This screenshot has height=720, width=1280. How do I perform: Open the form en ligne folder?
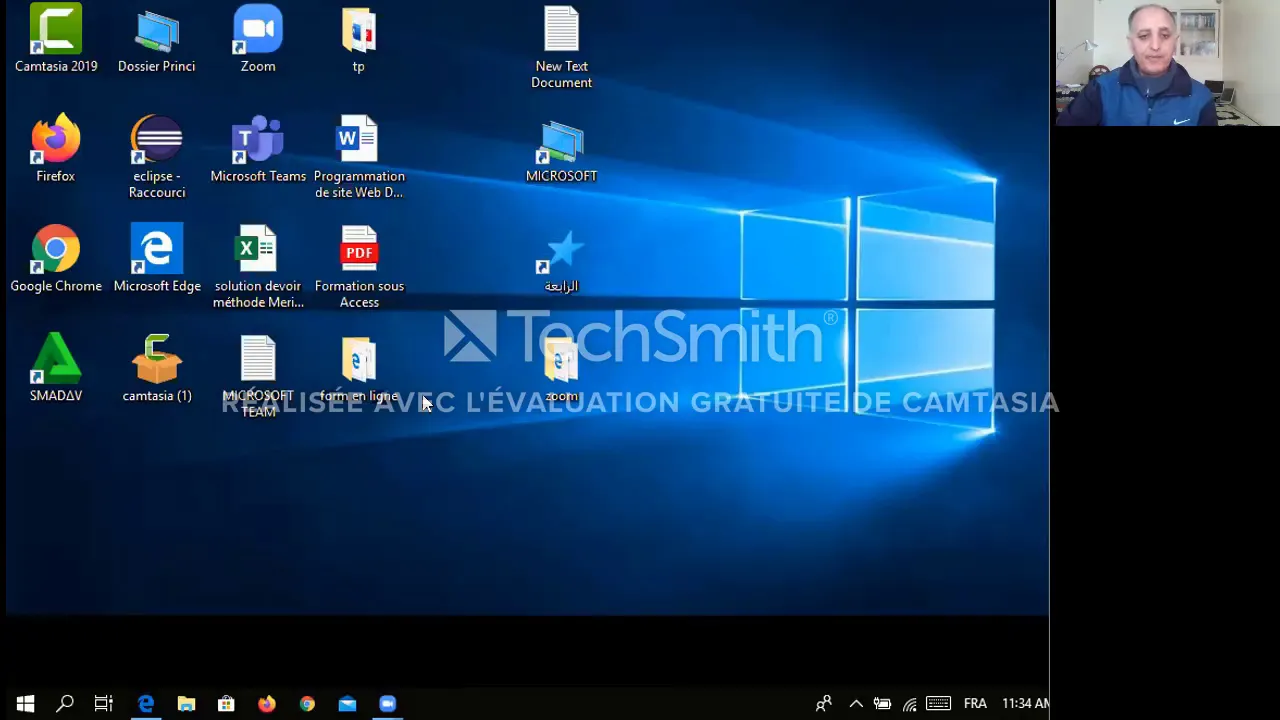pos(359,369)
